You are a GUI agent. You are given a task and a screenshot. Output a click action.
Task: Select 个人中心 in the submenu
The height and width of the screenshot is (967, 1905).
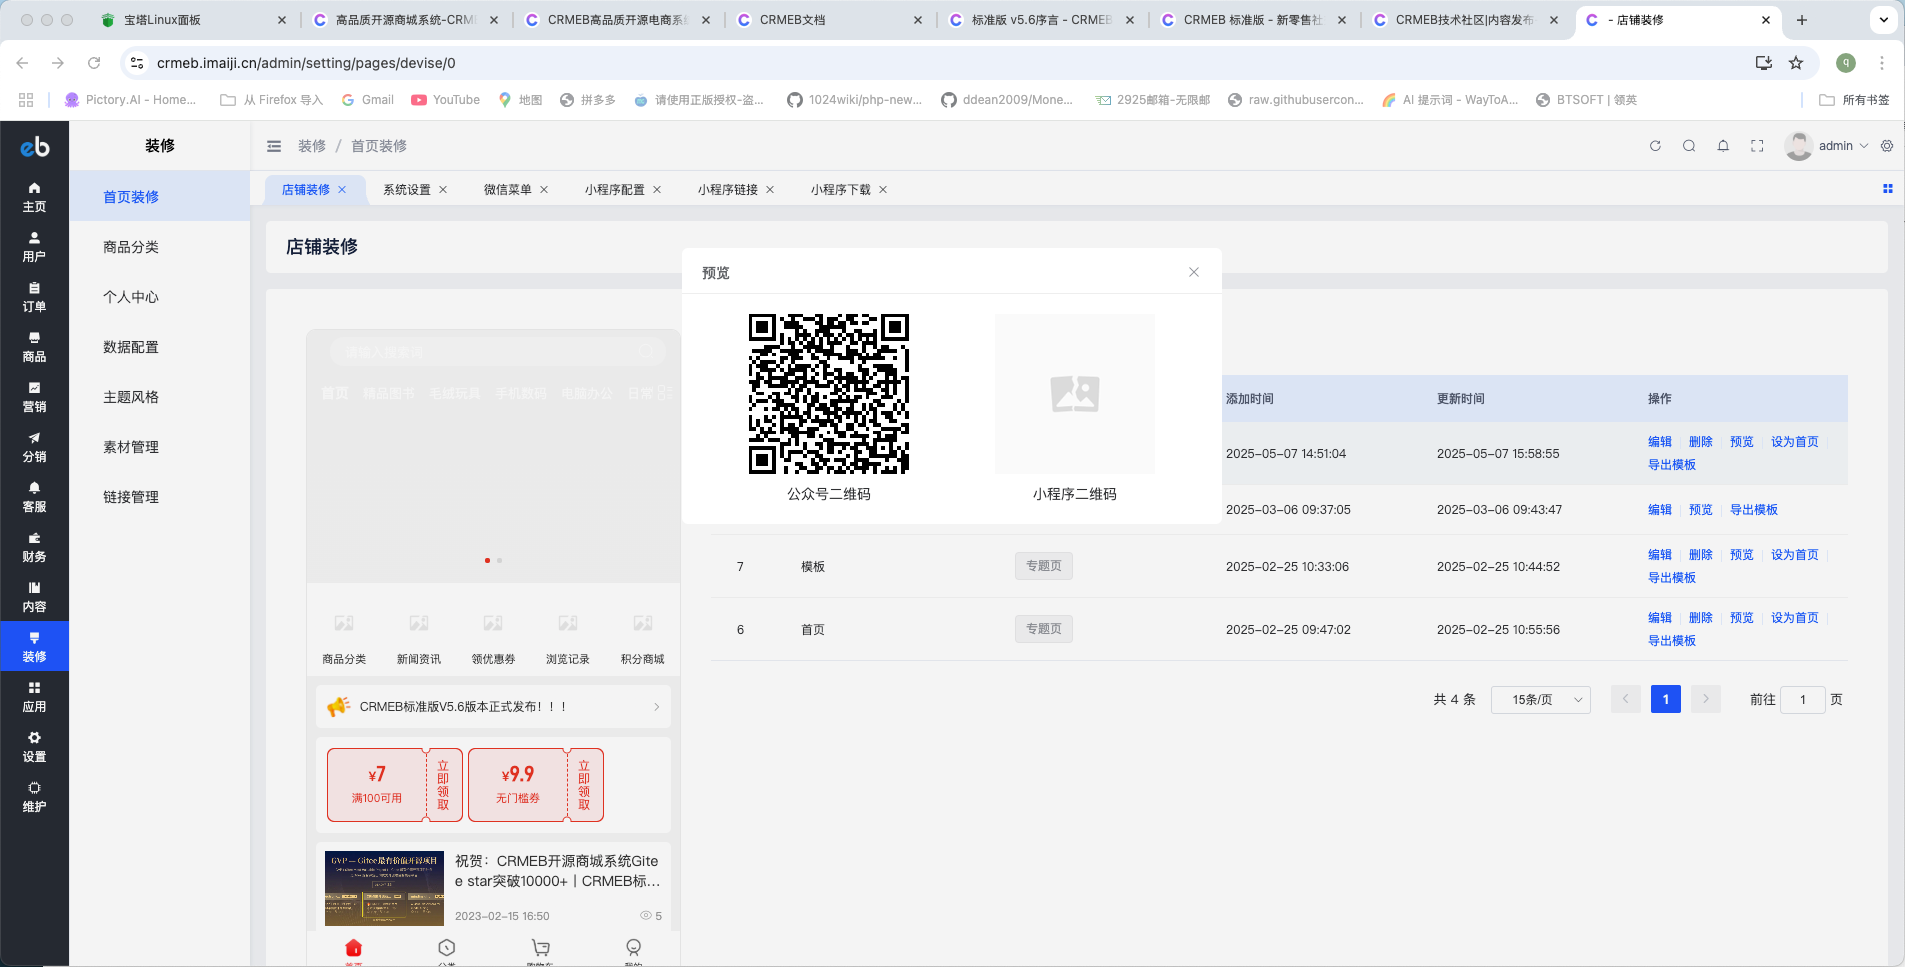click(160, 297)
